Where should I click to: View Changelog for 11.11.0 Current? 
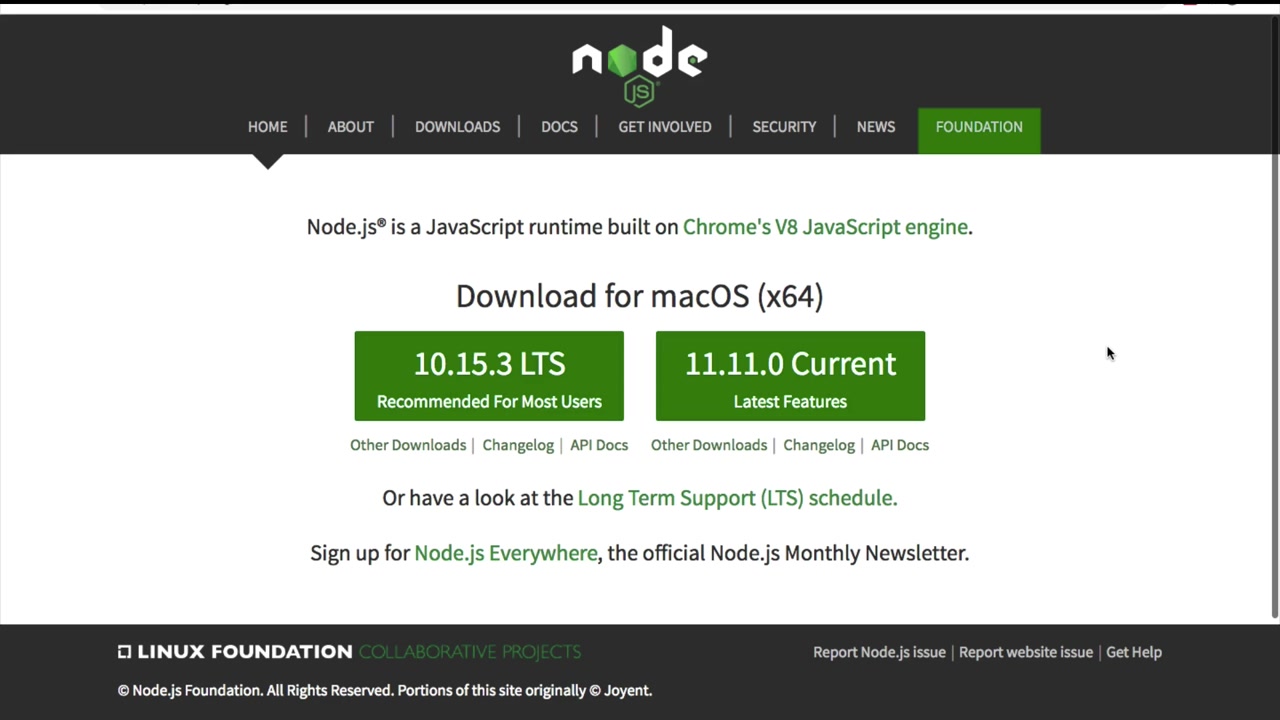(x=819, y=445)
